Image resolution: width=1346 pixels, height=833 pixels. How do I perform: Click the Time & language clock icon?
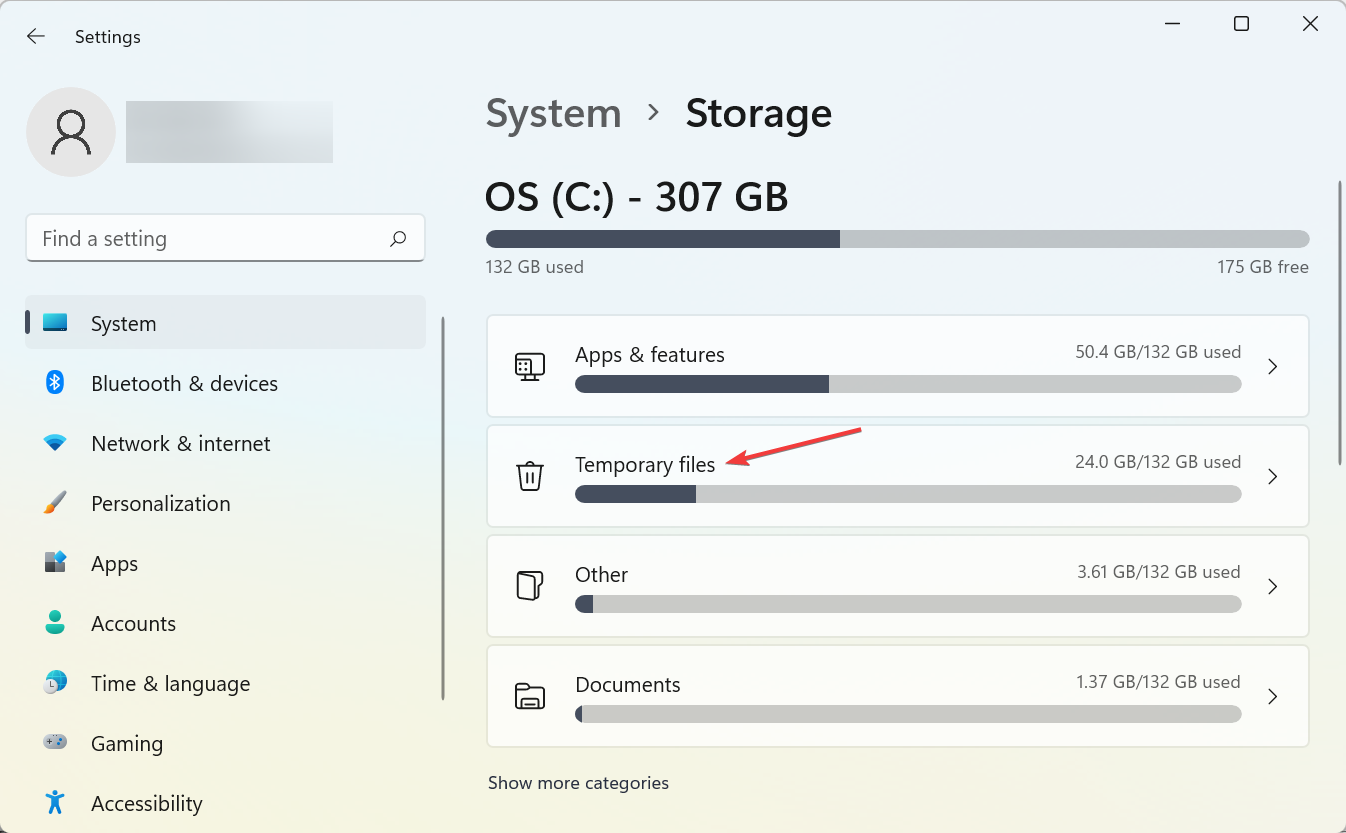(x=55, y=683)
